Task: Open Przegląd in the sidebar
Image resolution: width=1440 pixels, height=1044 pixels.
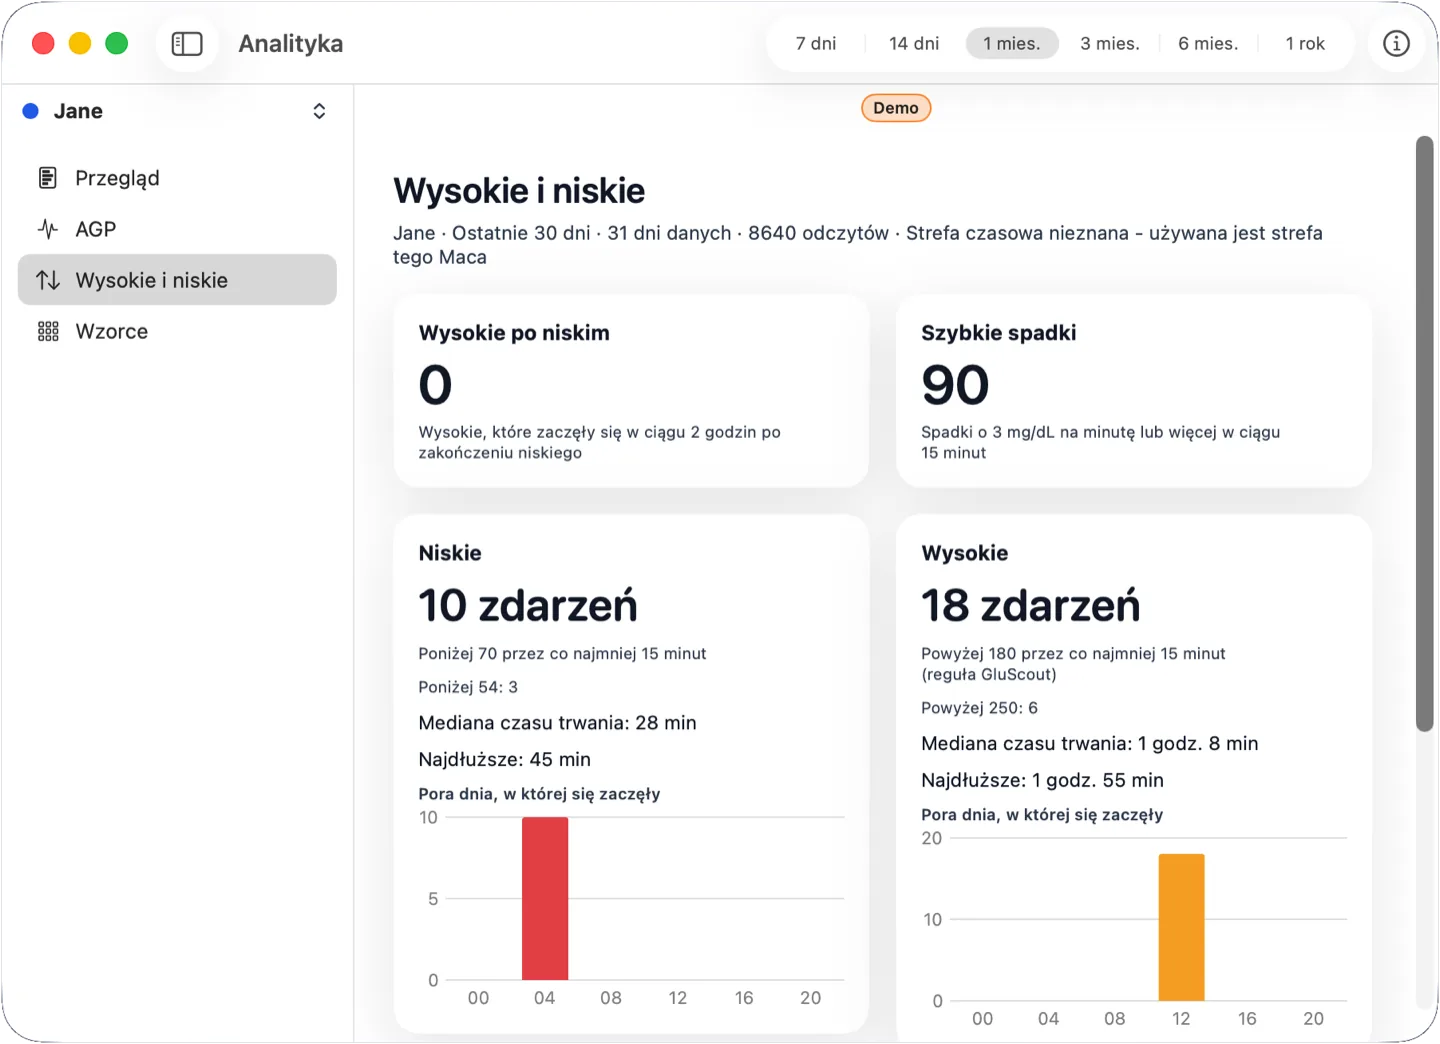Action: pos(177,178)
